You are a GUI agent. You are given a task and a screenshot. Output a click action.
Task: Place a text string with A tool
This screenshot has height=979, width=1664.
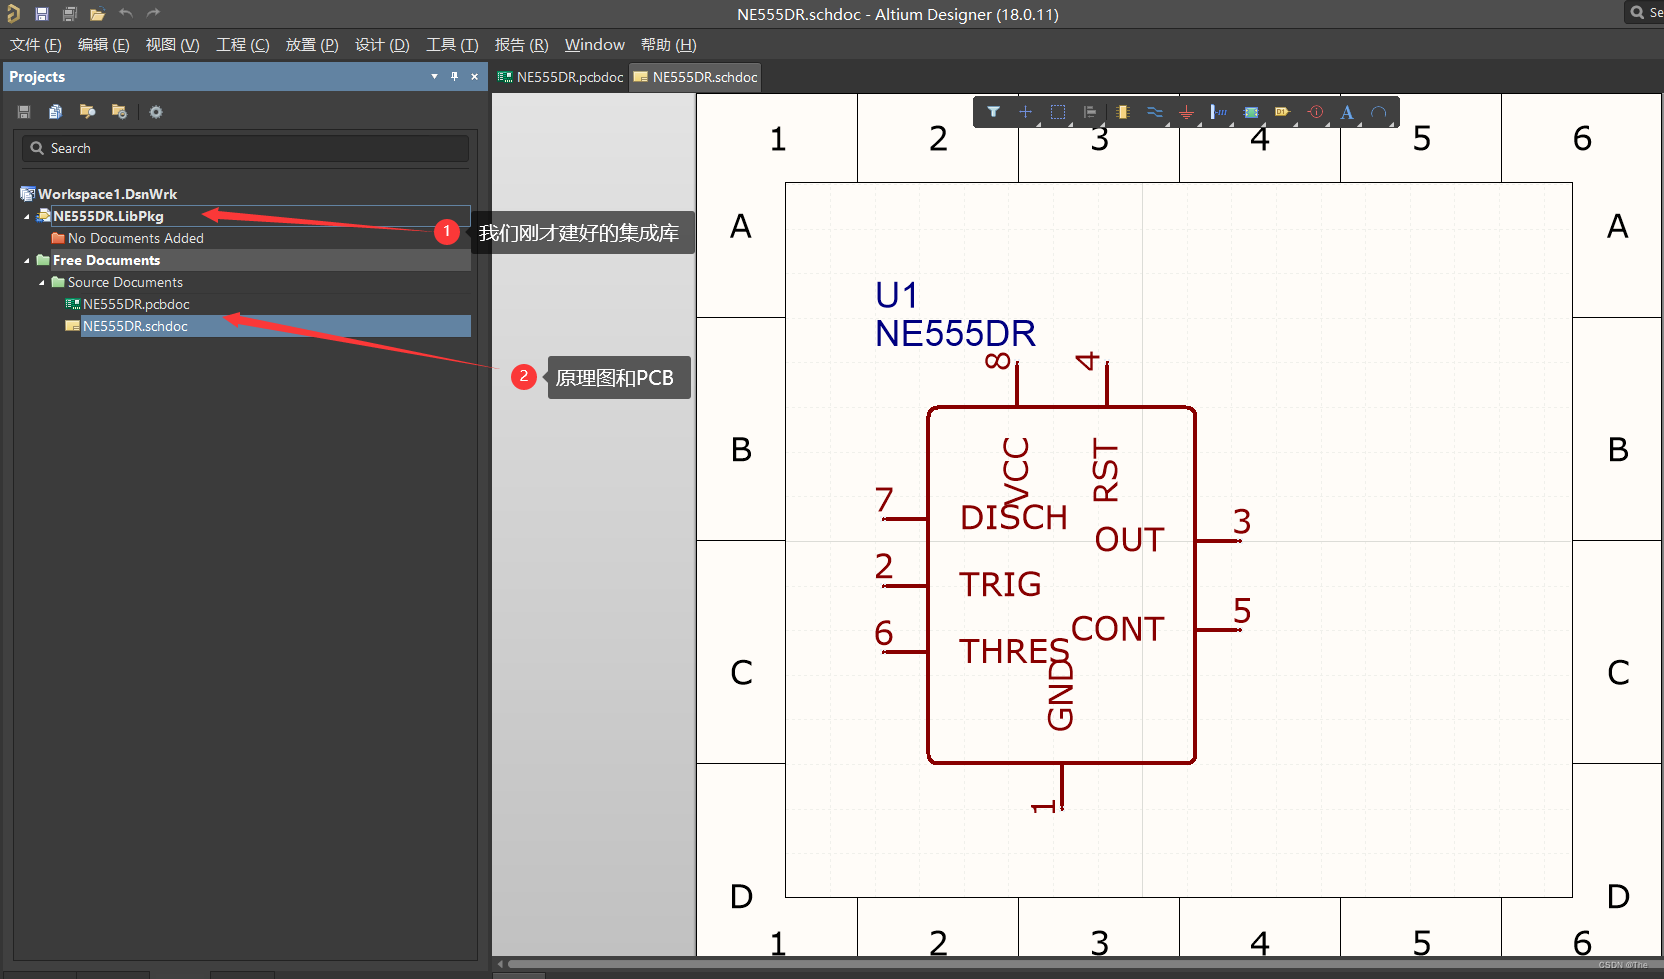[1347, 112]
